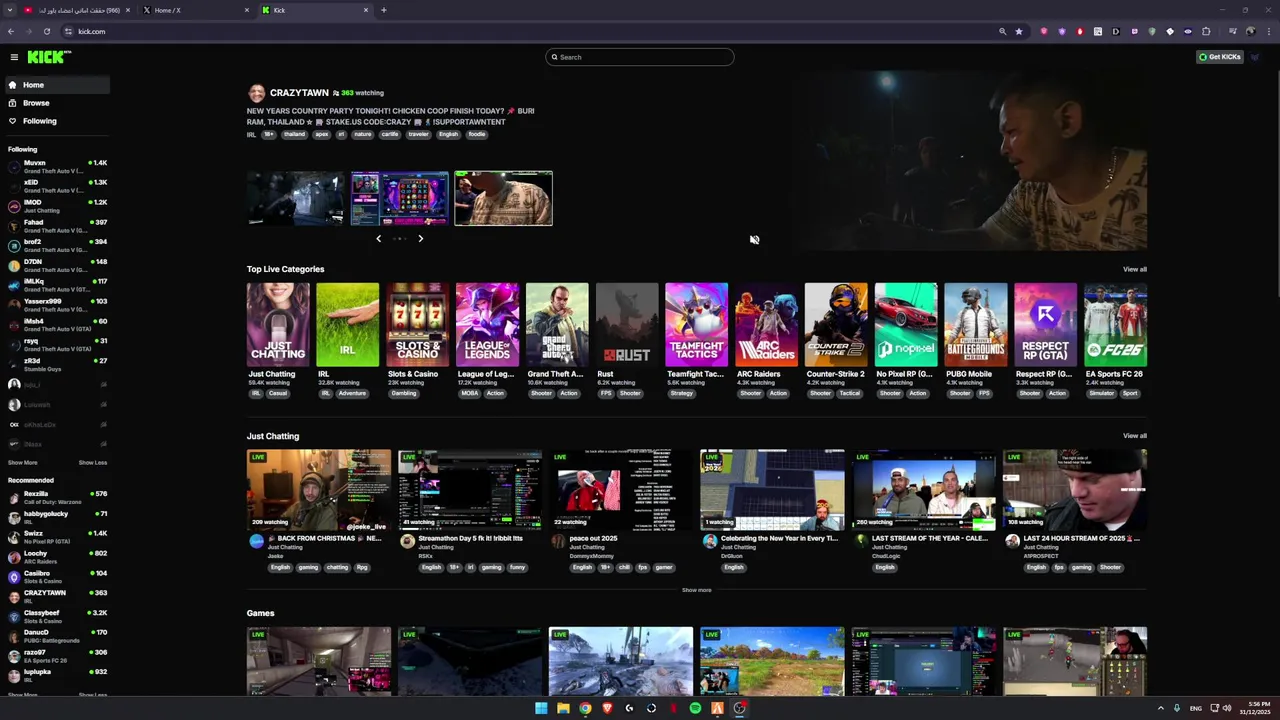Open the IRL category card
Screen dimensions: 1280x720
348,325
